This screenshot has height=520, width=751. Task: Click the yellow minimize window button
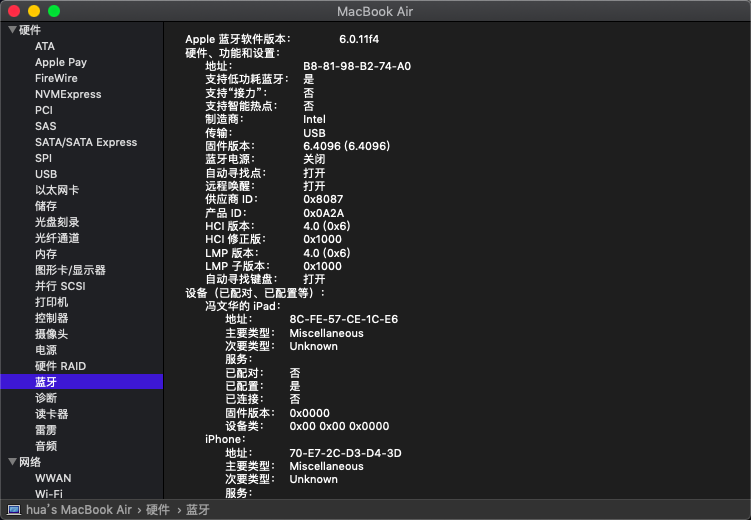pos(34,11)
